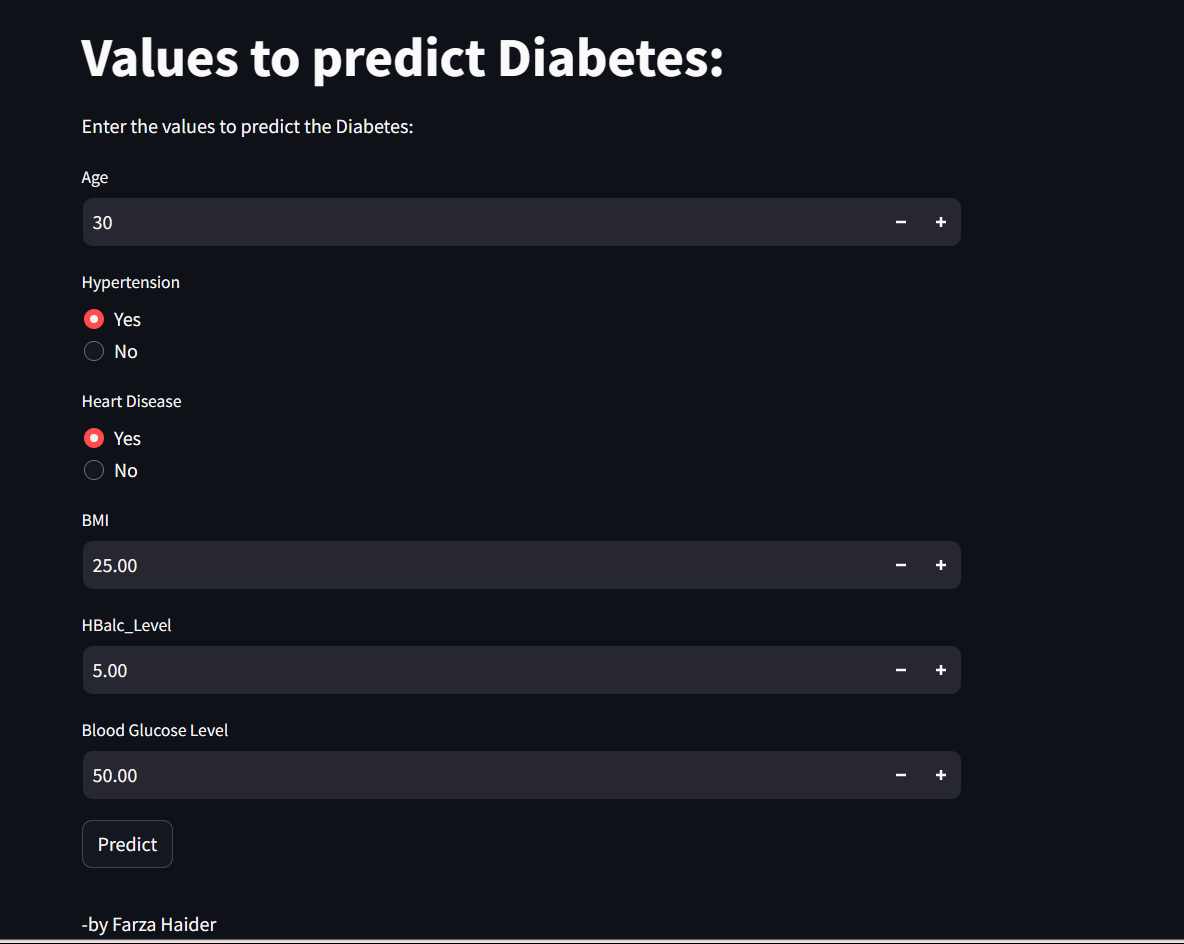Click the plus icon to increase Age
The width and height of the screenshot is (1184, 944).
click(x=940, y=222)
